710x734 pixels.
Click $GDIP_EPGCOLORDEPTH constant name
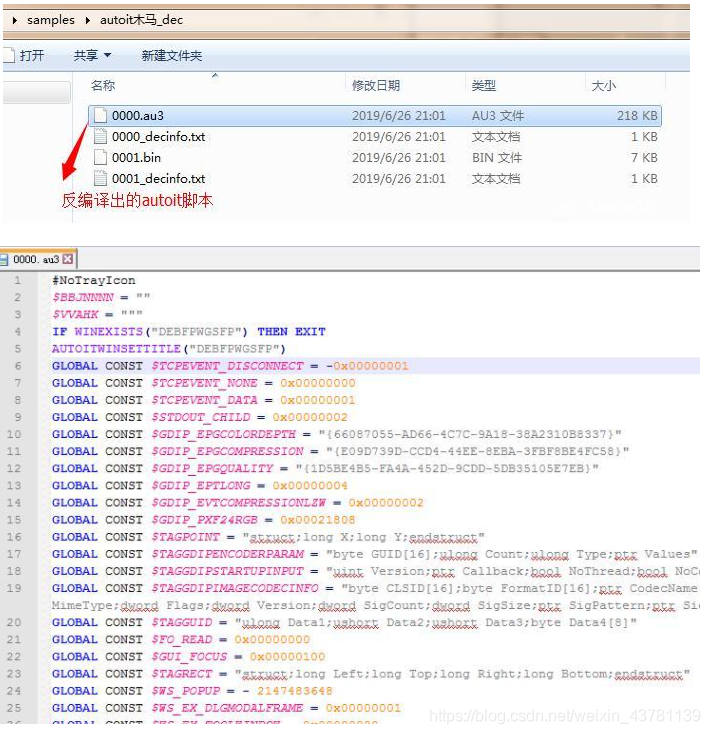[x=224, y=434]
